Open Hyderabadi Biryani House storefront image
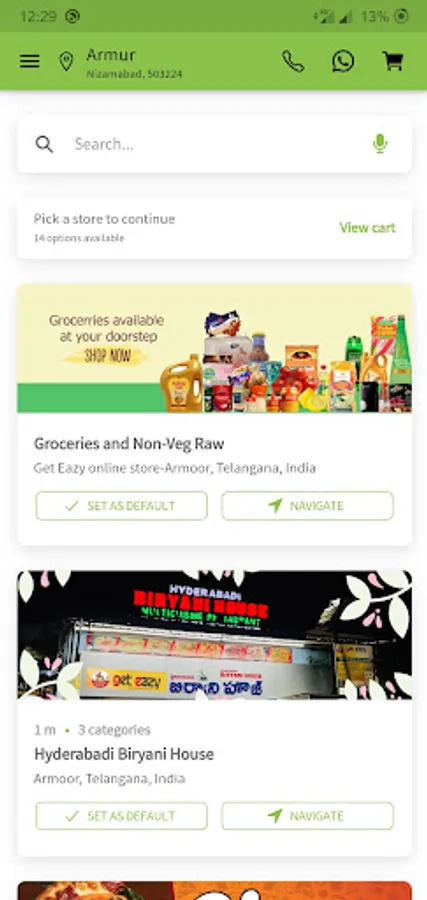The height and width of the screenshot is (900, 427). point(214,635)
